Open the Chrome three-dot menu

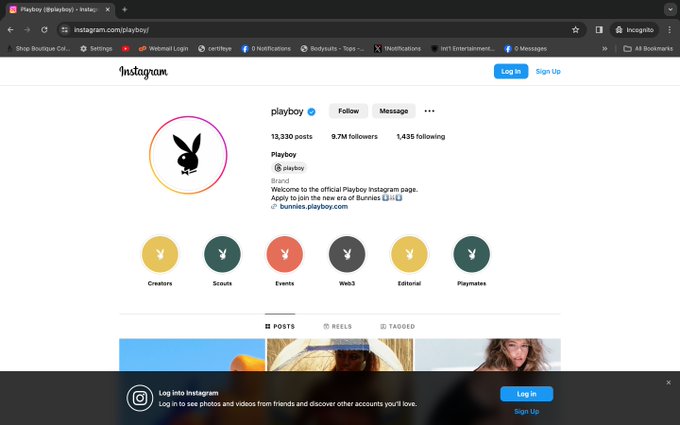670,30
